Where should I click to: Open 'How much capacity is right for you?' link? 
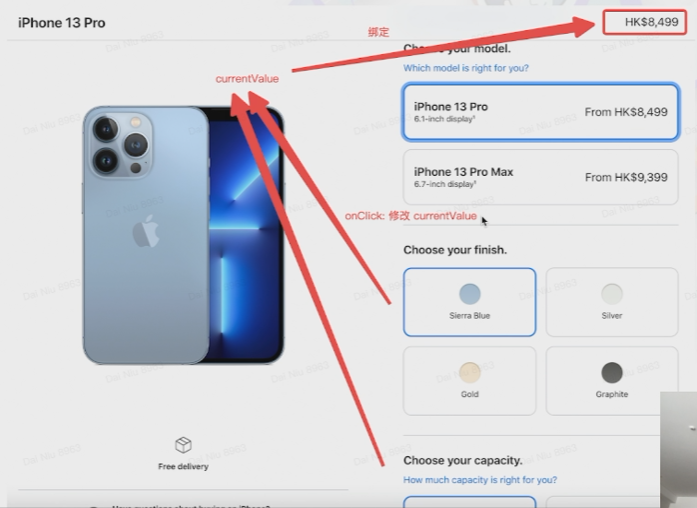tap(480, 480)
